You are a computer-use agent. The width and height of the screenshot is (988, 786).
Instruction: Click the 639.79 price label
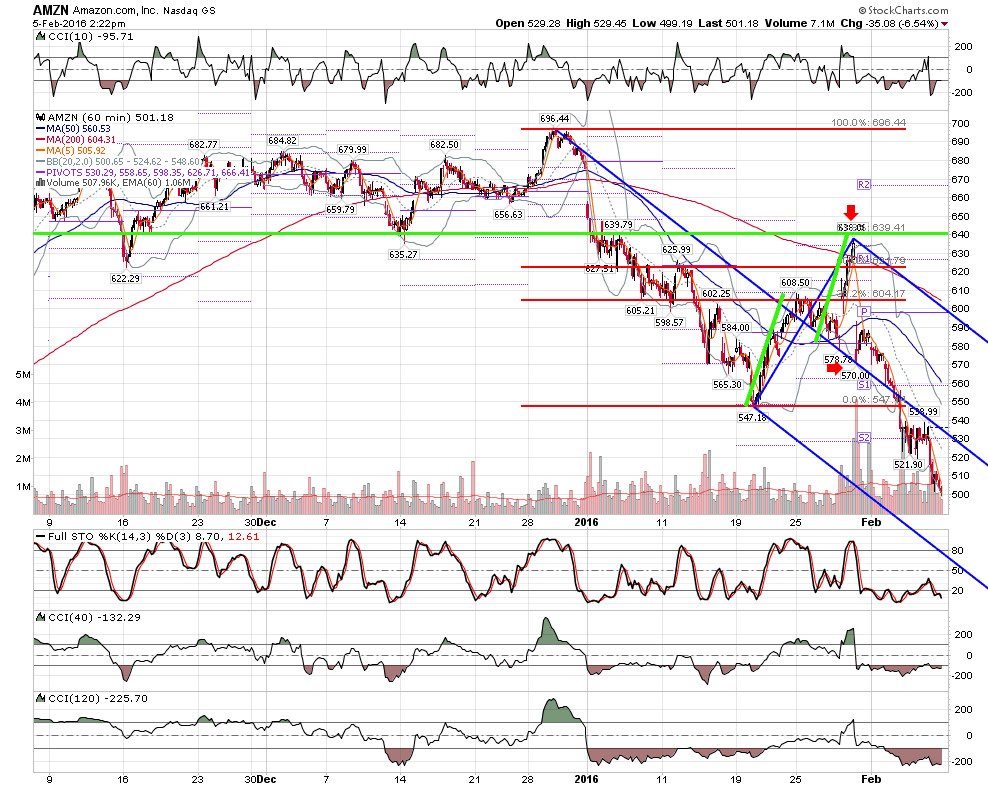pos(618,224)
